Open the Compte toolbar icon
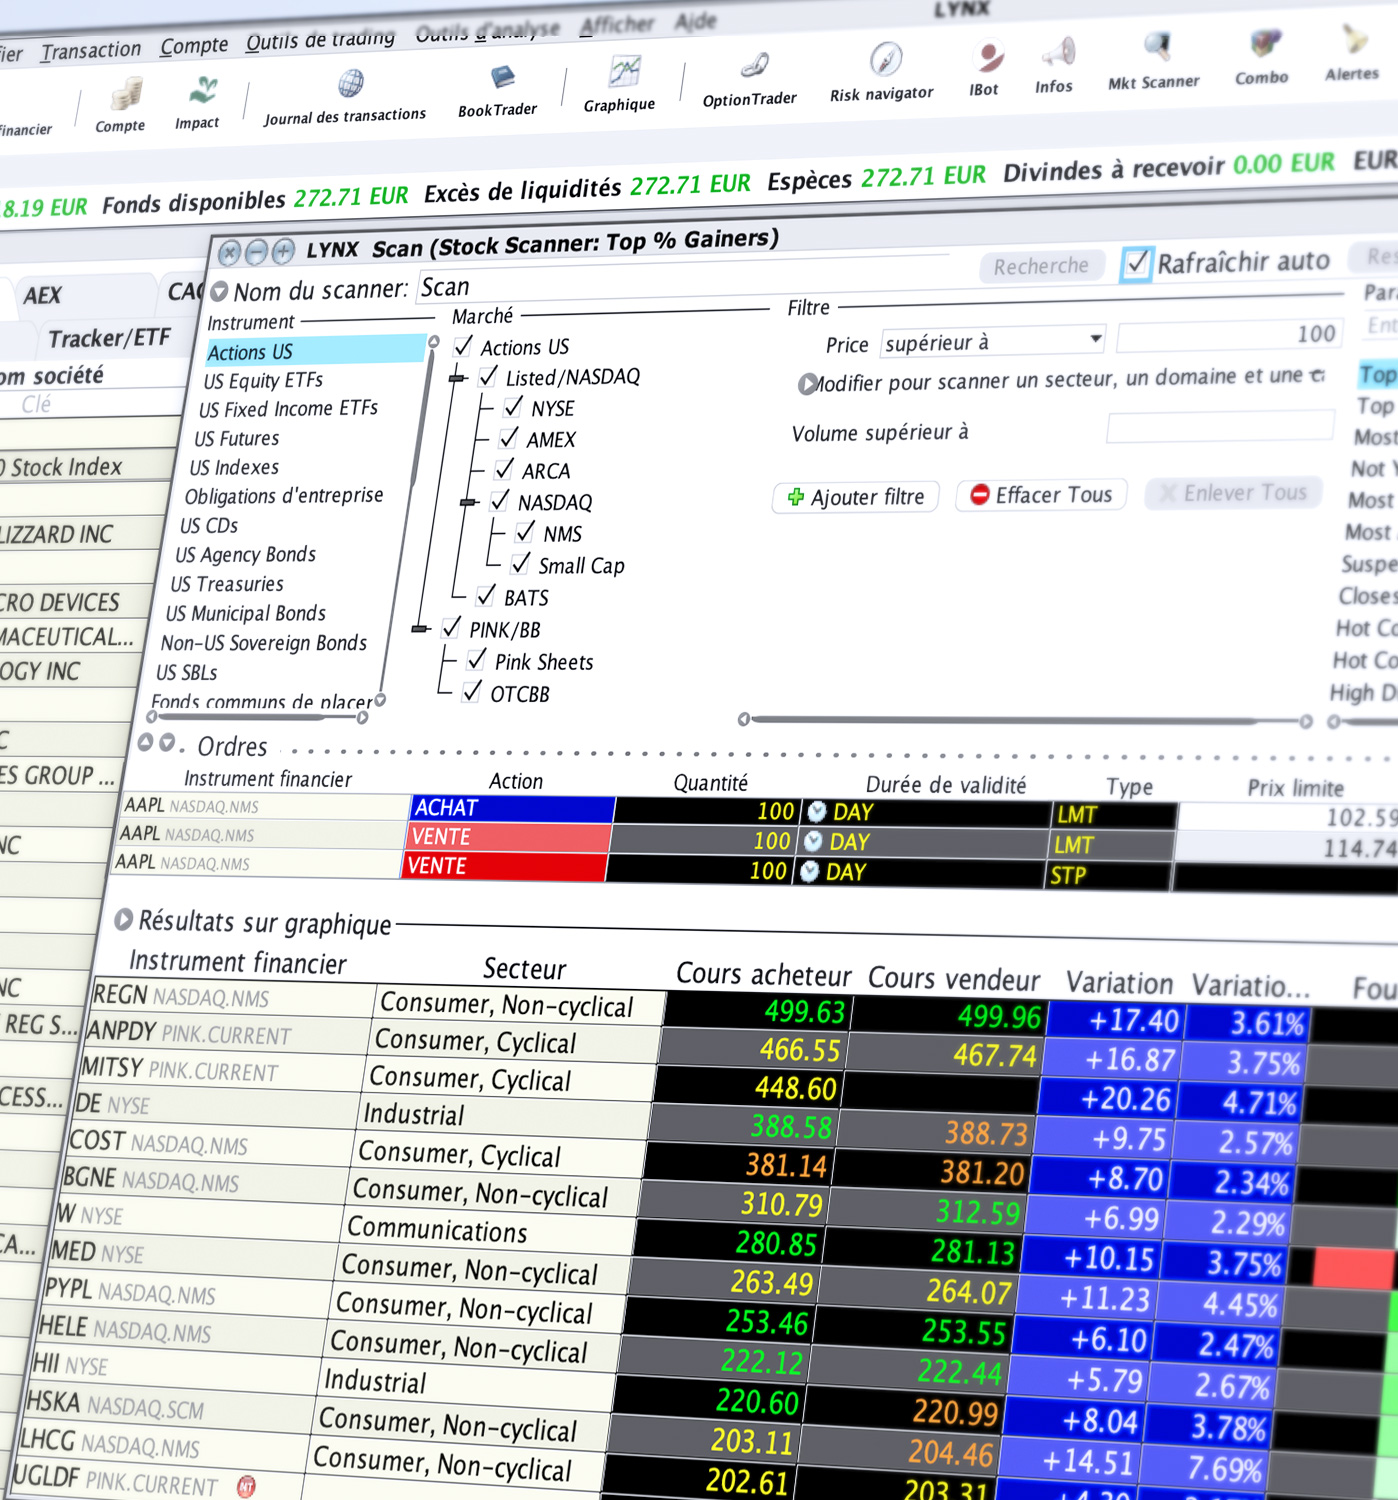1398x1500 pixels. (x=125, y=96)
